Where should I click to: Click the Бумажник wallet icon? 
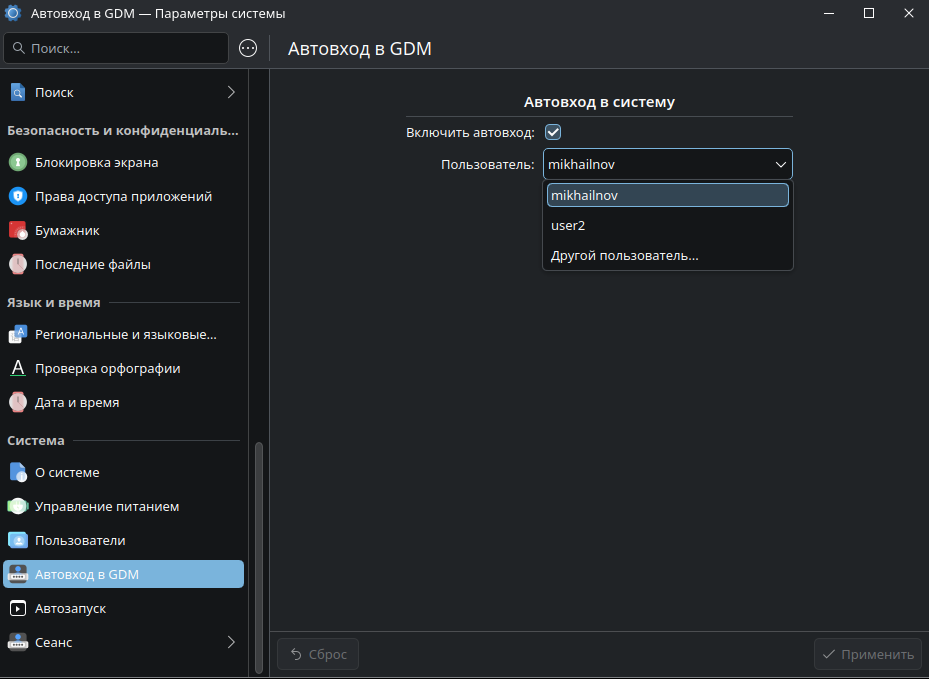tap(18, 230)
